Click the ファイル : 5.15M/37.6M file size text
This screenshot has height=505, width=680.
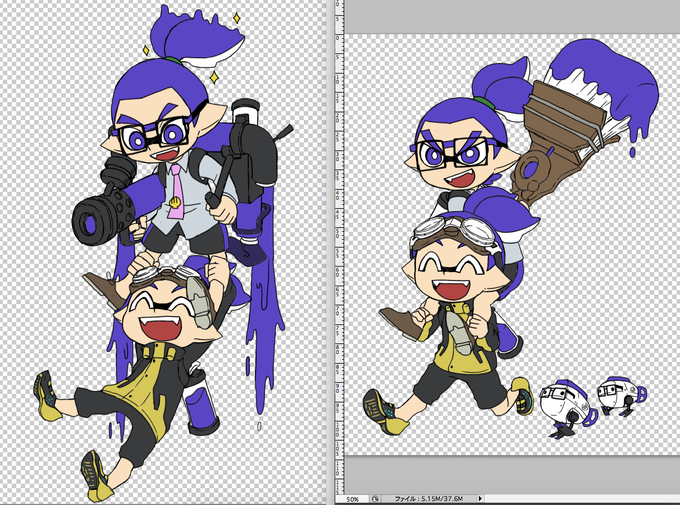428,499
